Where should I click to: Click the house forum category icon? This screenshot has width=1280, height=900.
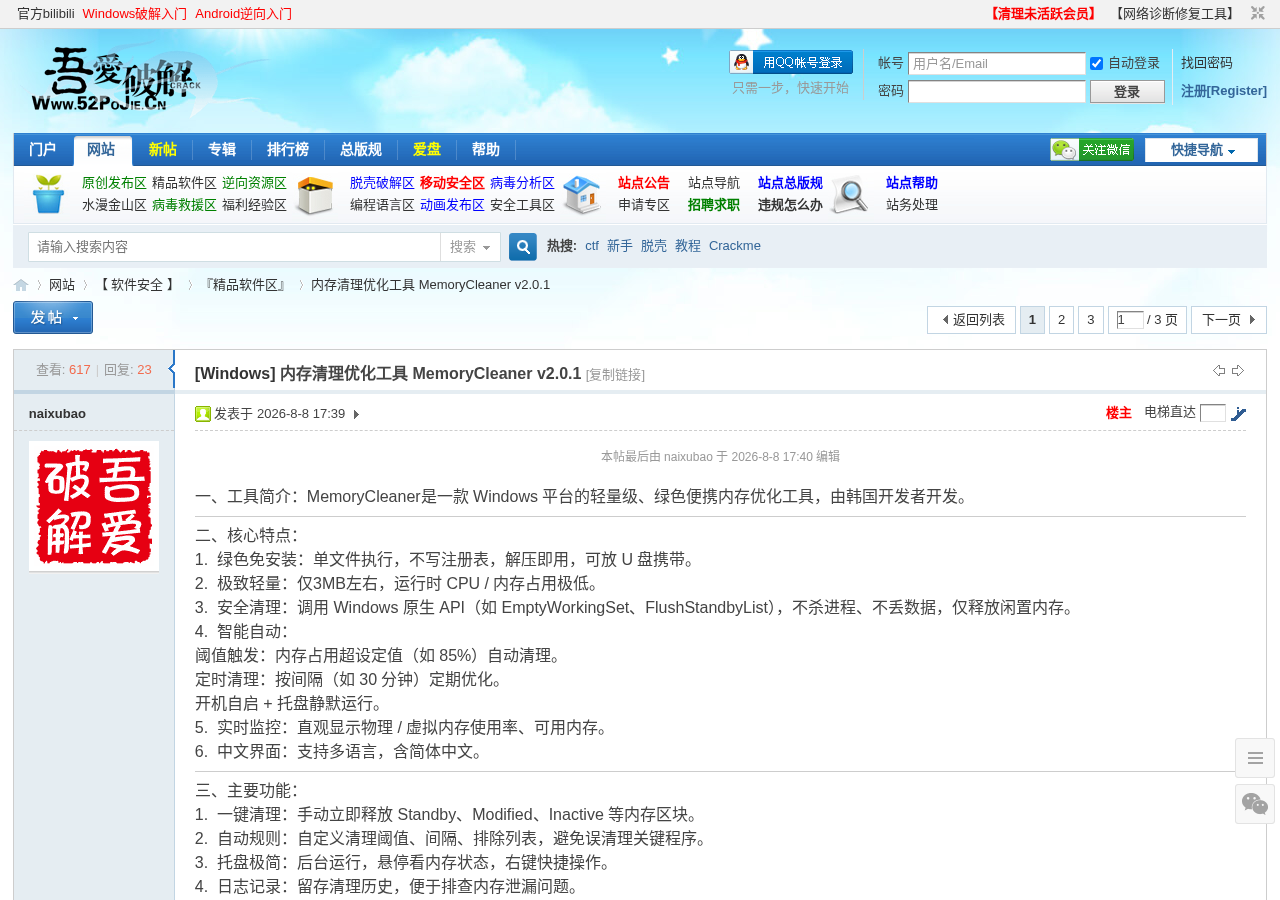coord(582,195)
